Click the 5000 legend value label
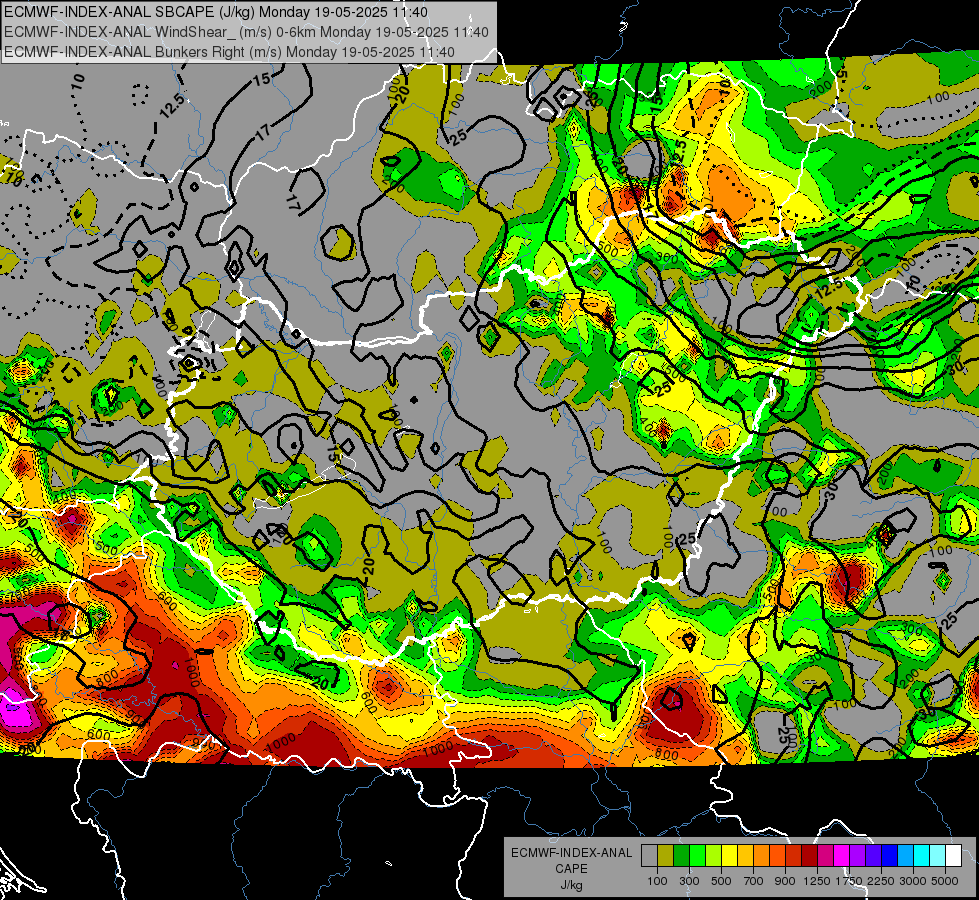 click(x=945, y=881)
